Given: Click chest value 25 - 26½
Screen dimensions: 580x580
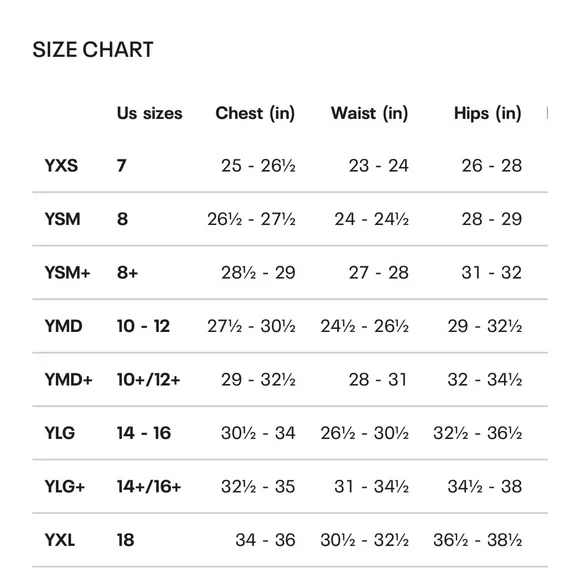Looking at the screenshot, I should coord(258,165).
